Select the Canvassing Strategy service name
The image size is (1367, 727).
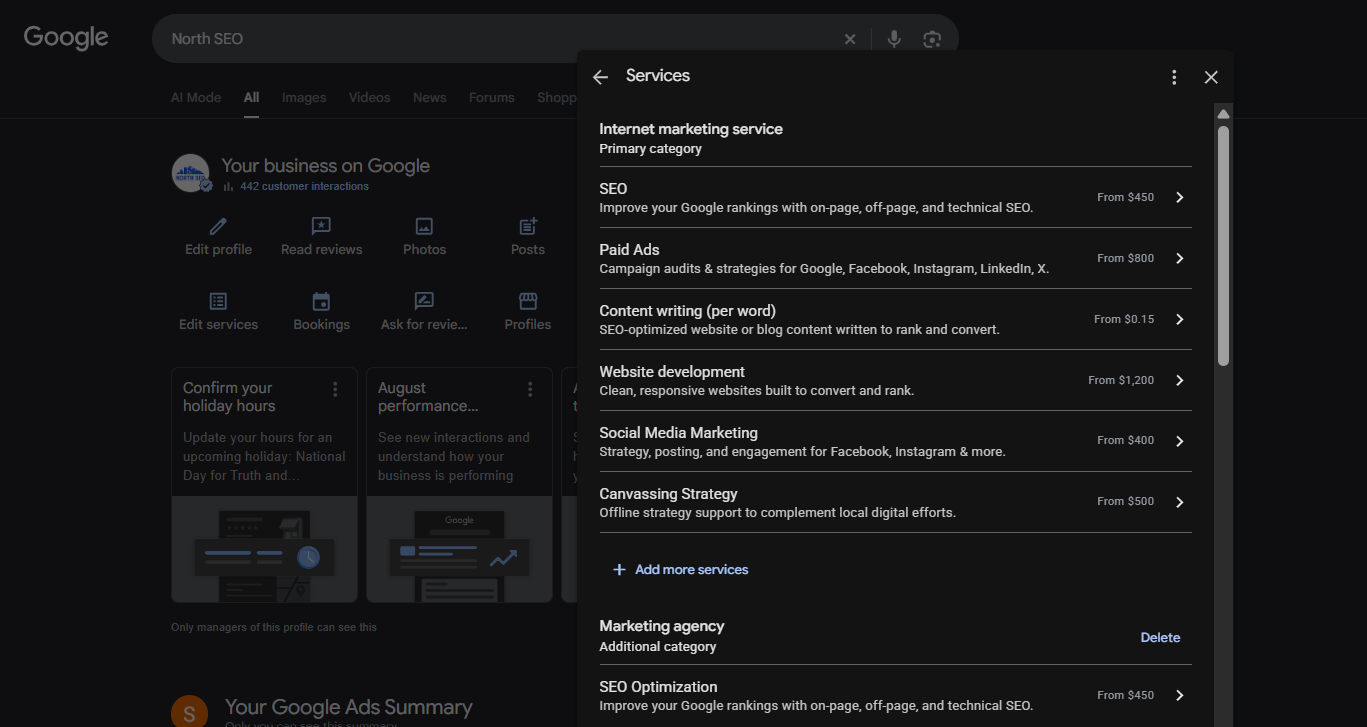point(668,493)
